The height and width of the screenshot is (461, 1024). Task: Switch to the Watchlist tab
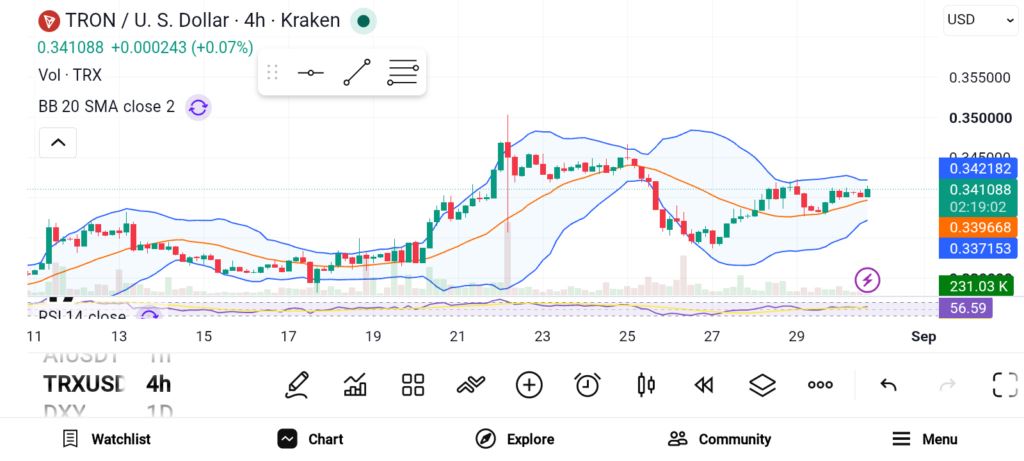(x=106, y=439)
